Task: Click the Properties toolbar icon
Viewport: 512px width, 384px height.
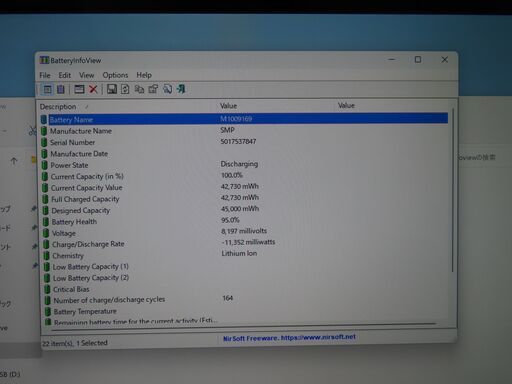Action: [153, 89]
